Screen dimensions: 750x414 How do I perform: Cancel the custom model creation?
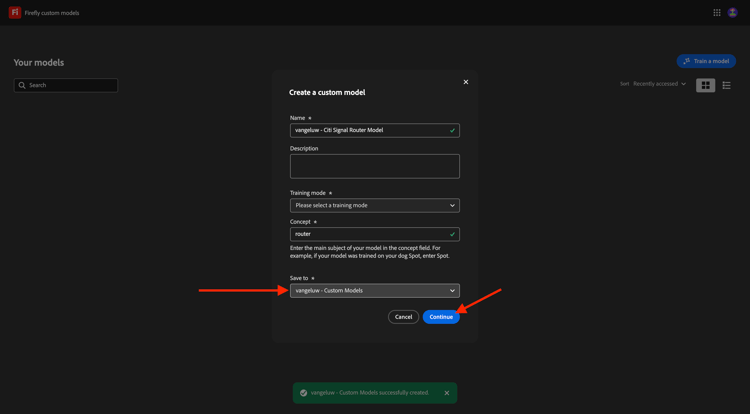pos(403,317)
